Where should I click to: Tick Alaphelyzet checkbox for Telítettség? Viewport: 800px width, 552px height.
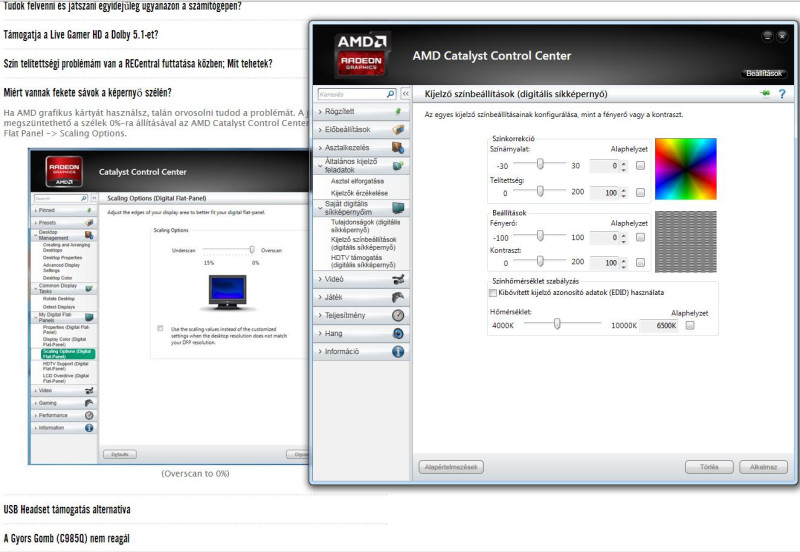point(641,192)
